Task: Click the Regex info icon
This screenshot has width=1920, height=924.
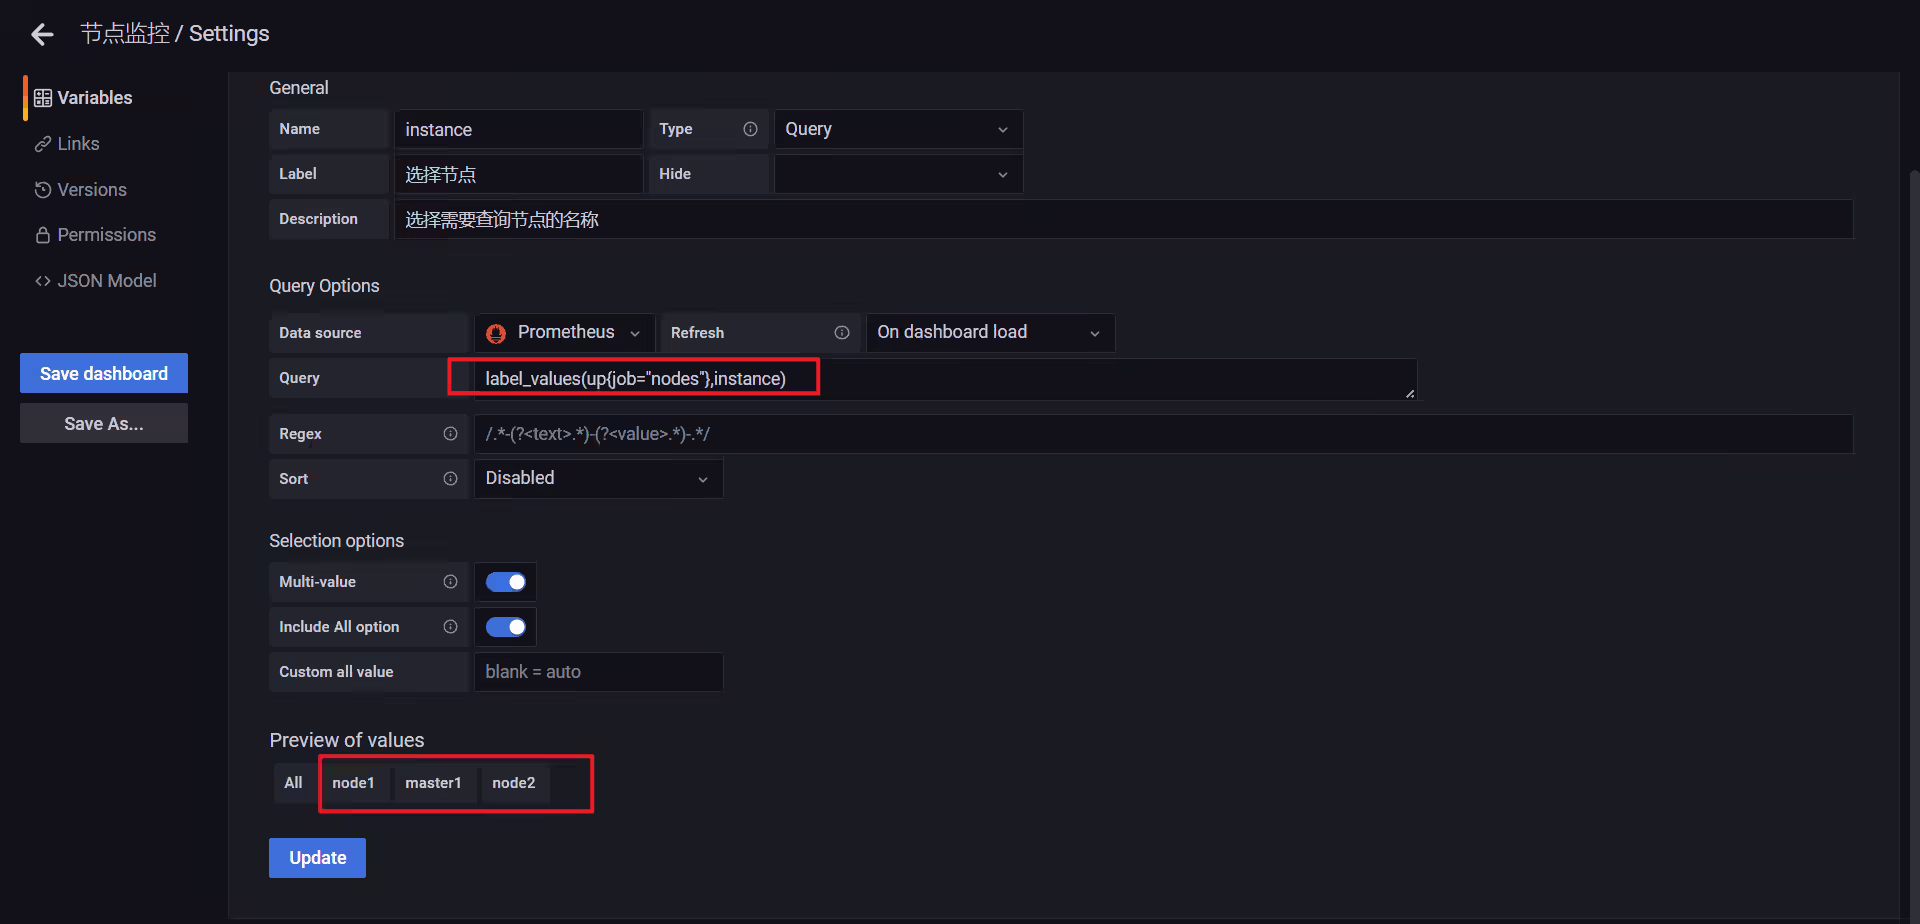Action: pos(450,434)
